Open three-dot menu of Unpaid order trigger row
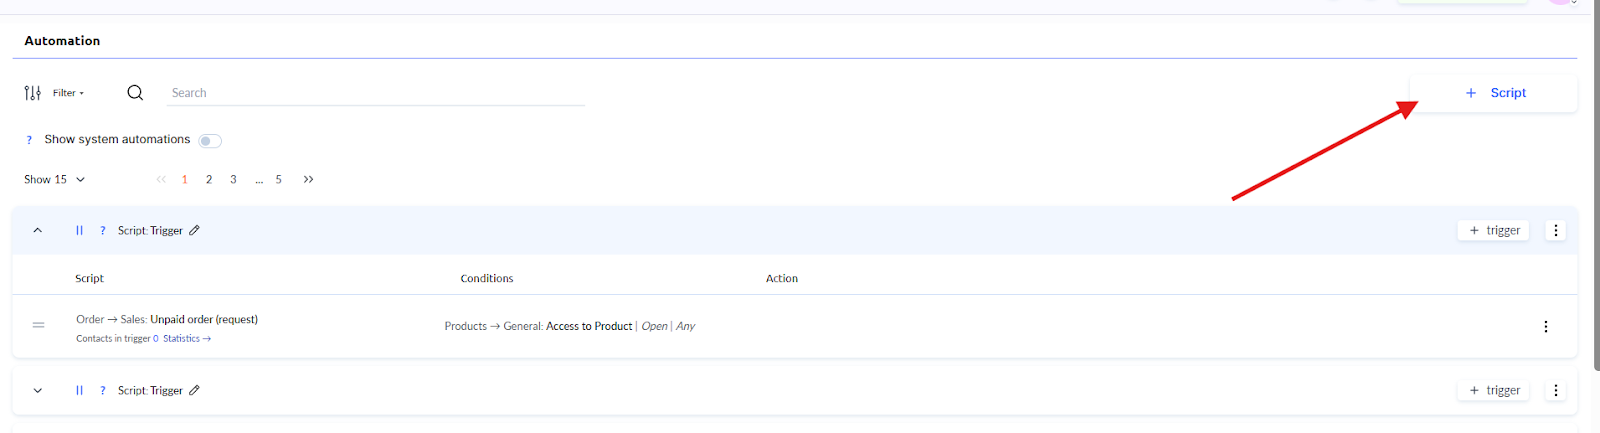This screenshot has width=1600, height=433. (1545, 327)
